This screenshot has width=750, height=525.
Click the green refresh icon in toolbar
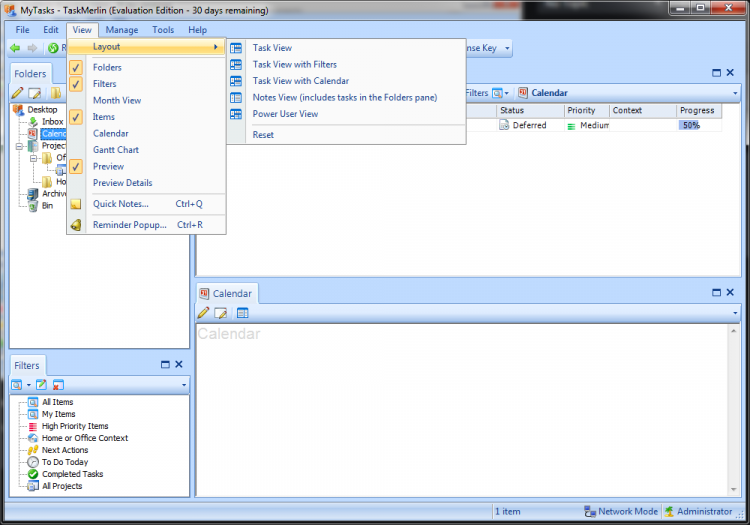[x=53, y=48]
